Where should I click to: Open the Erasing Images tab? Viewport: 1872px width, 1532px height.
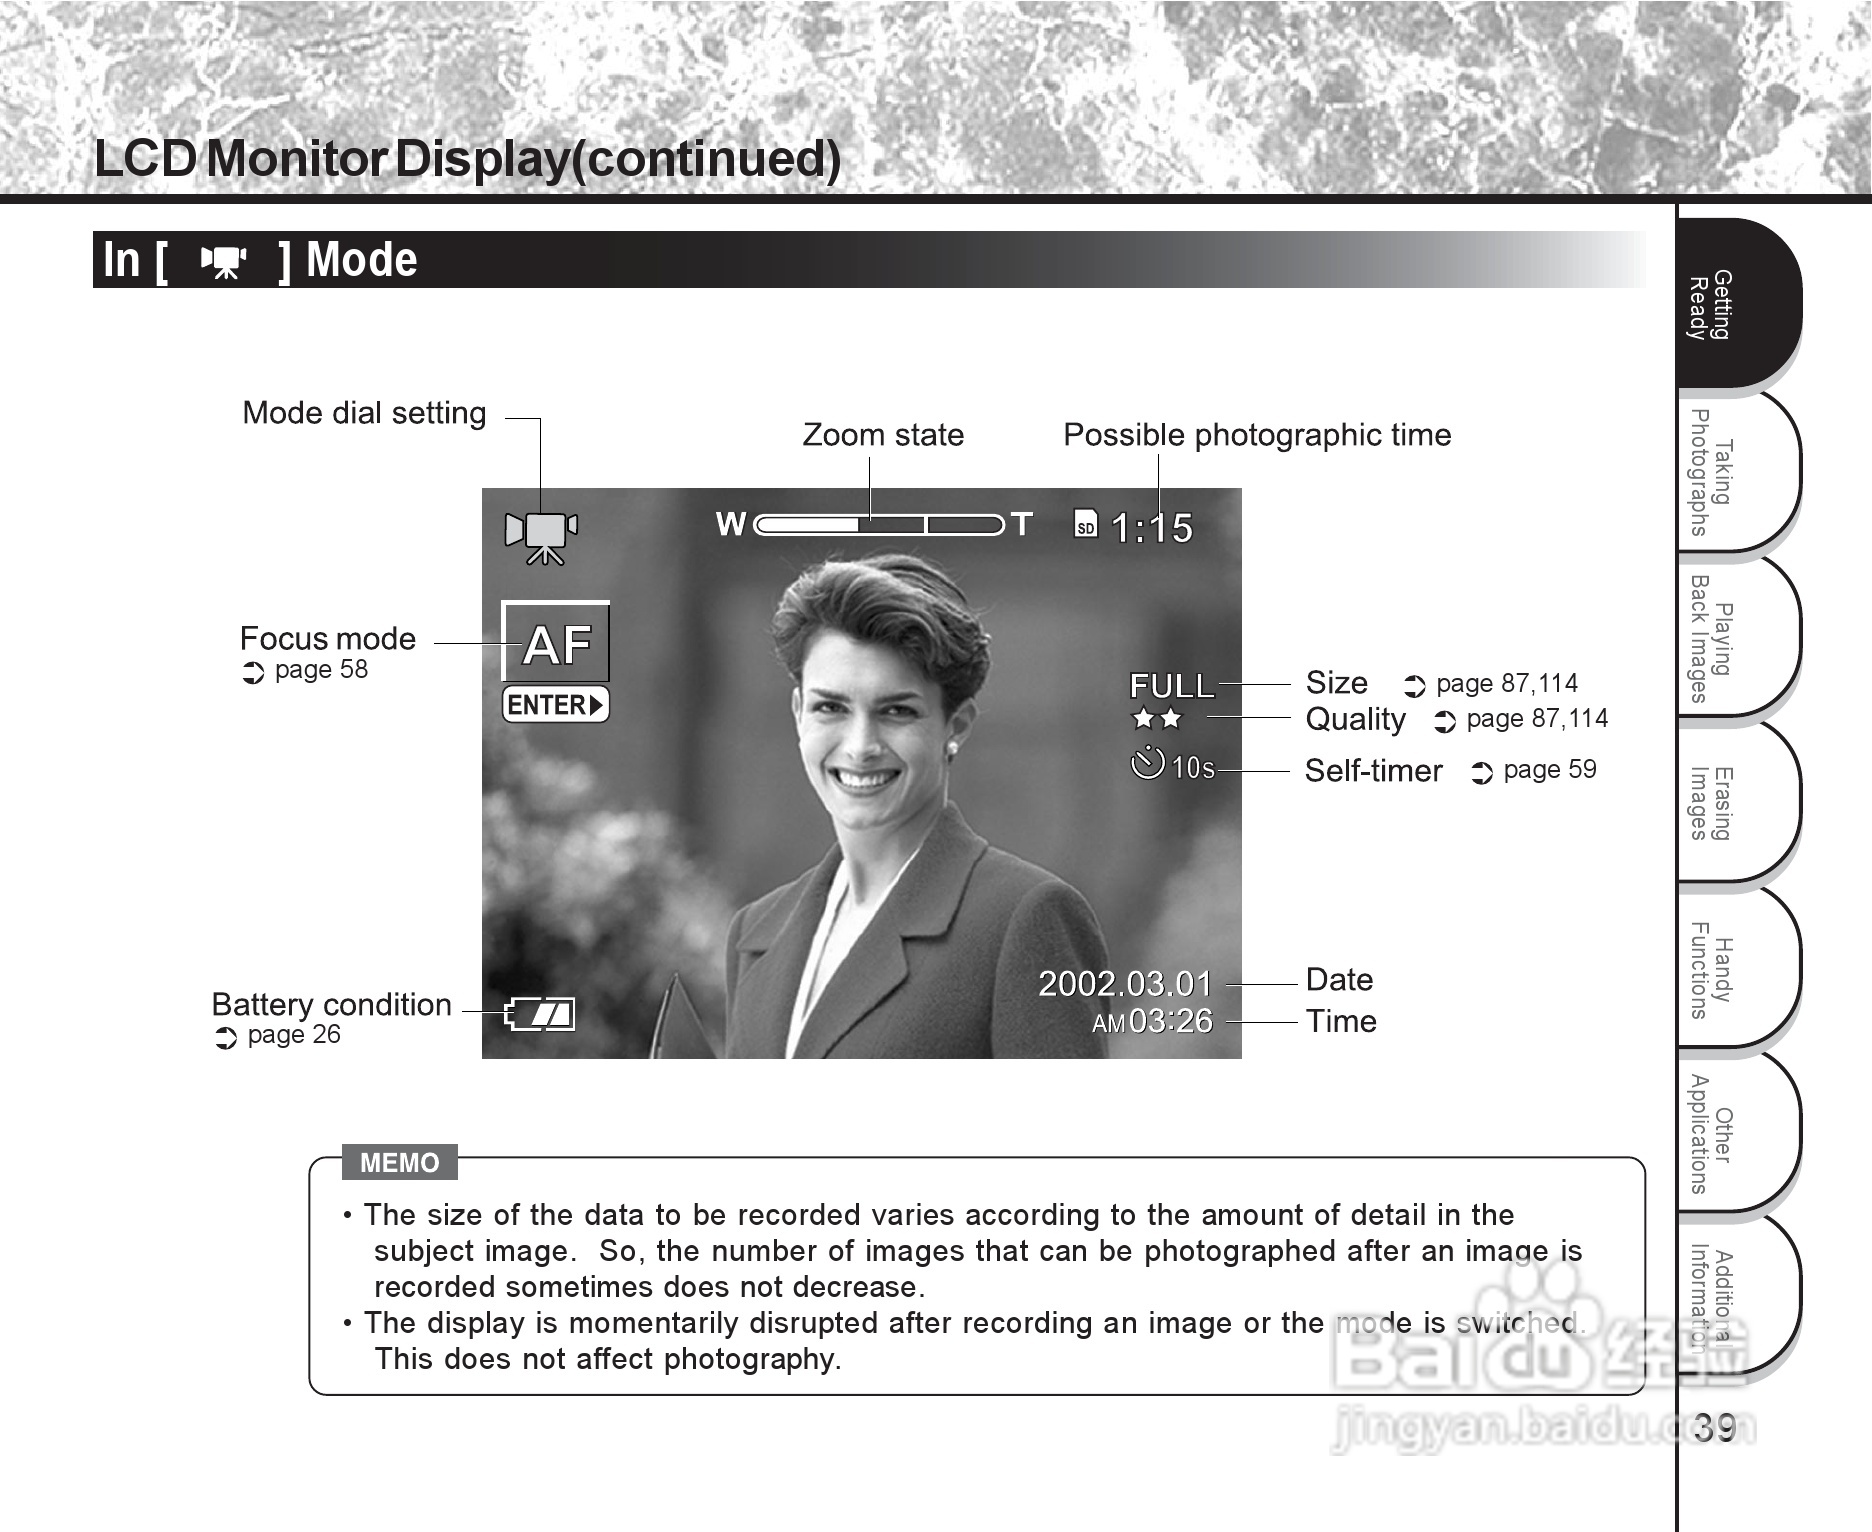click(x=1738, y=803)
